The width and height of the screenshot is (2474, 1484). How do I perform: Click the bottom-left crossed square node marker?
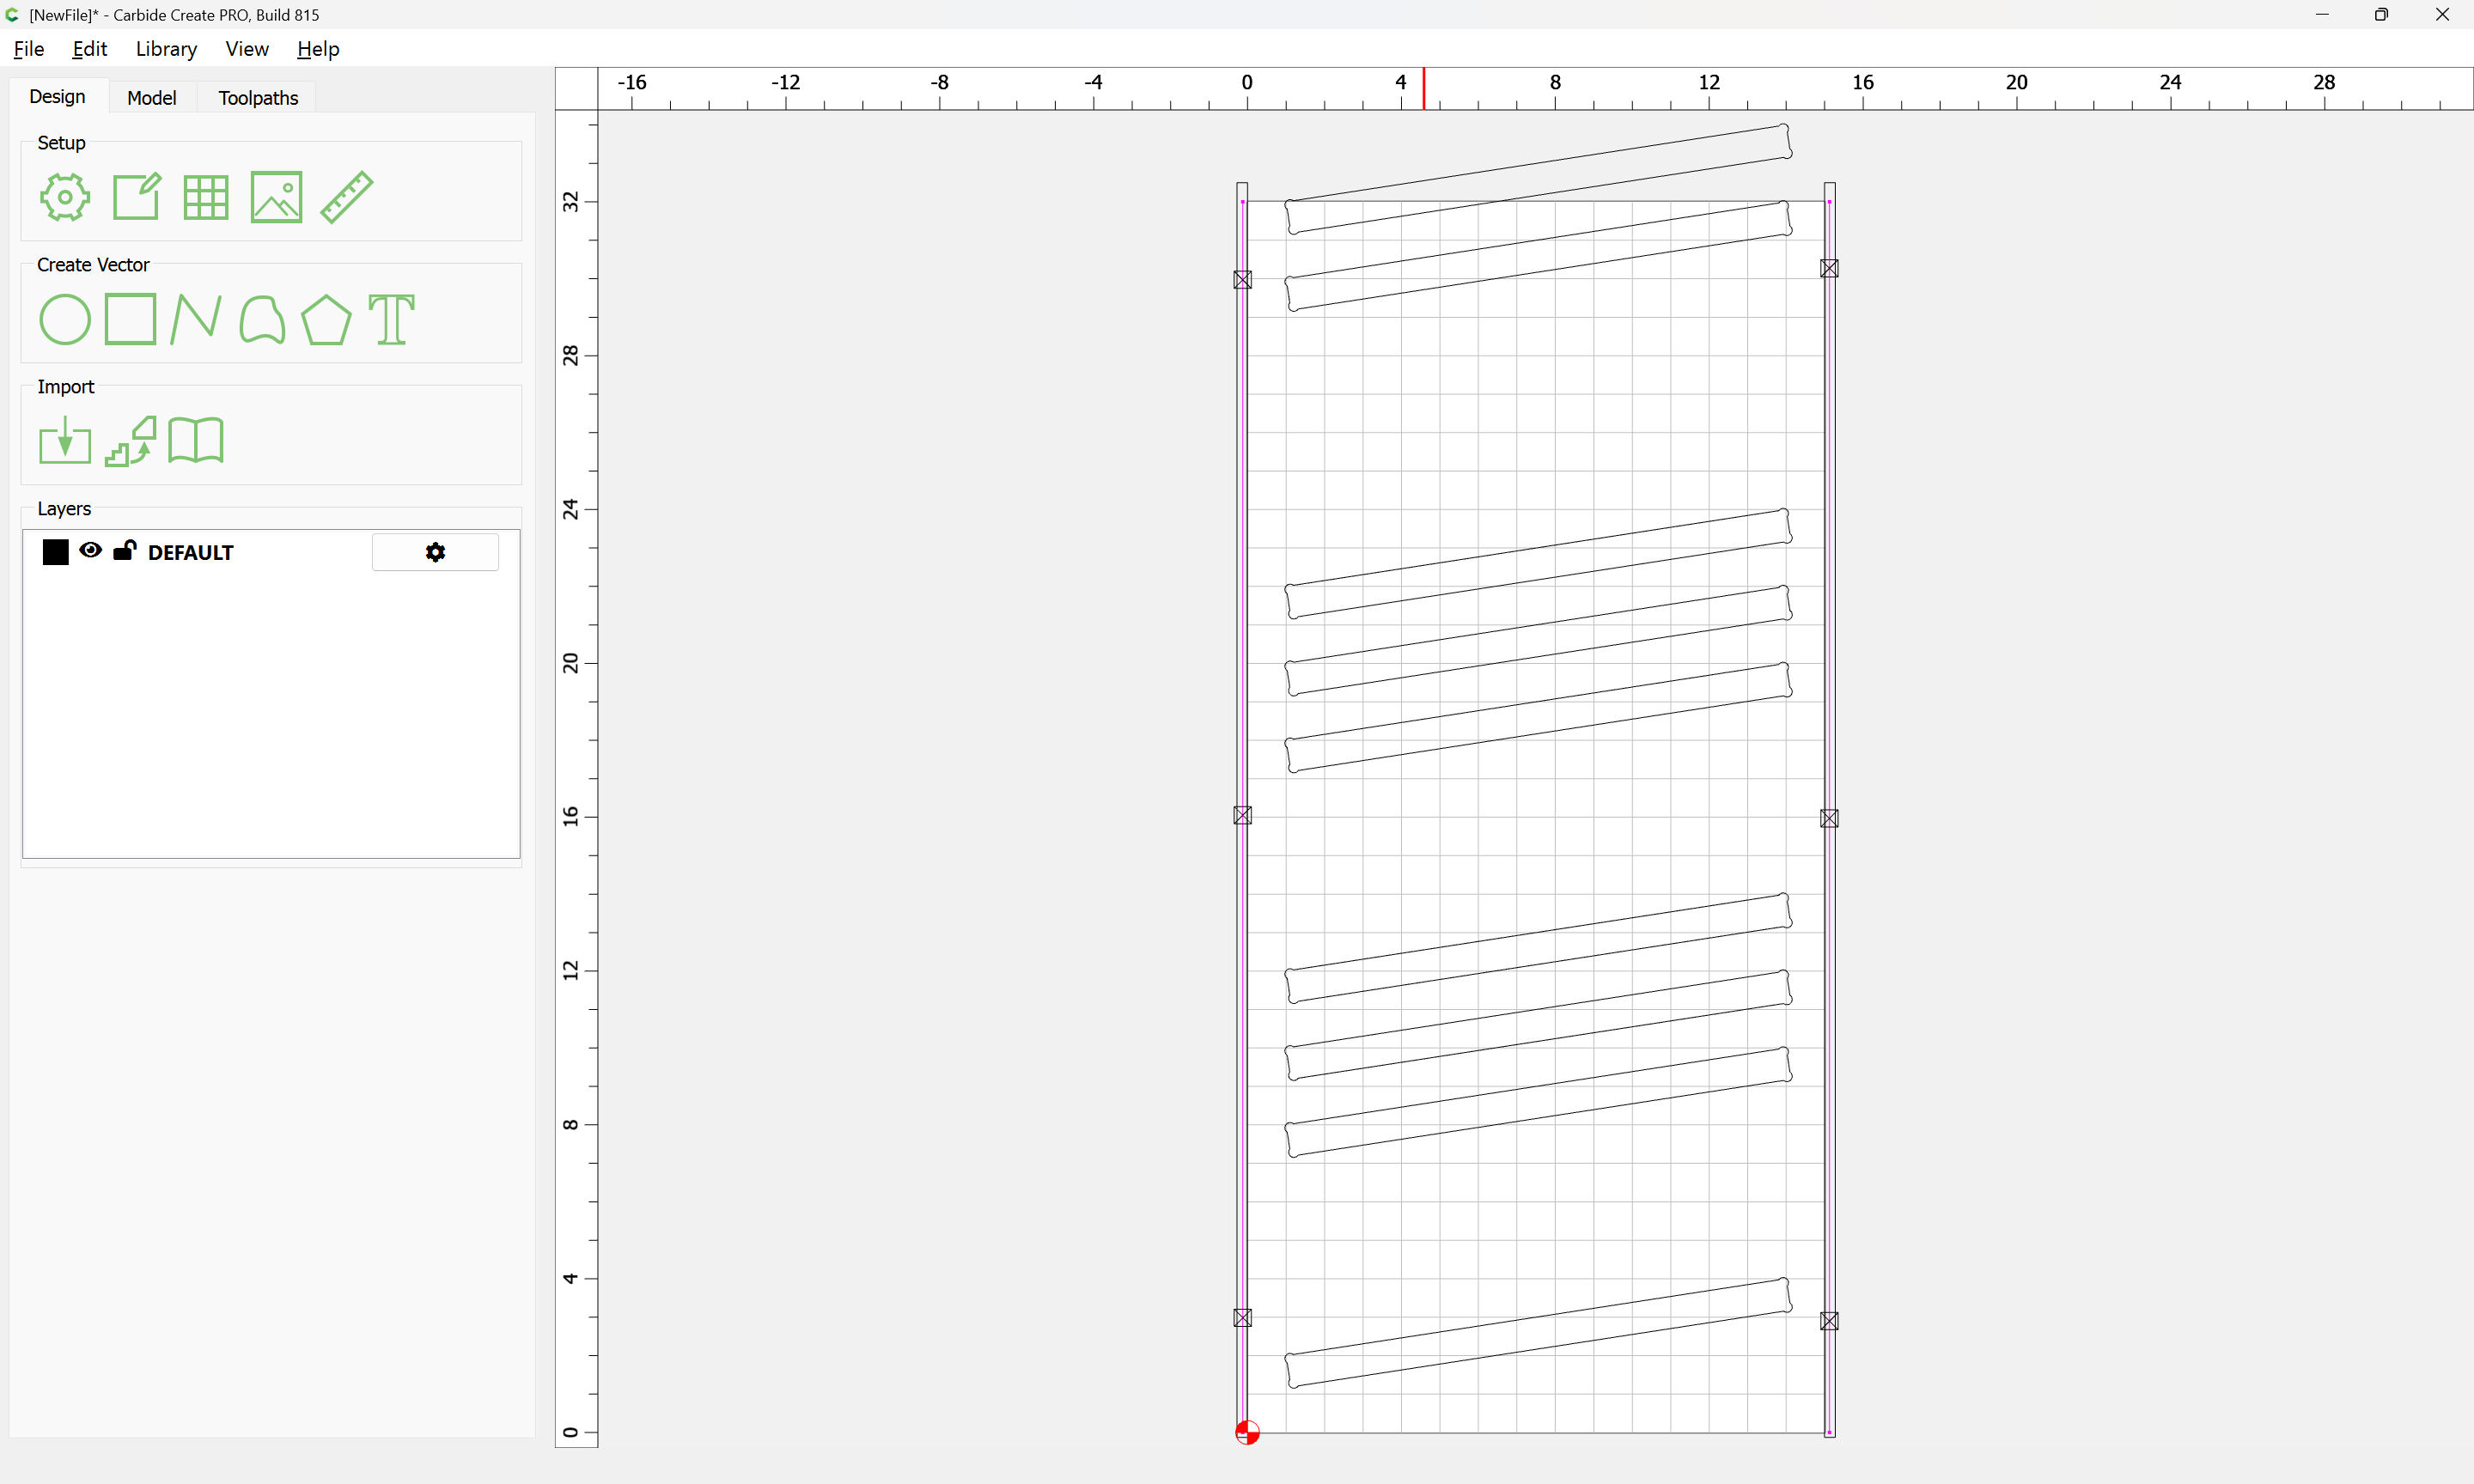[1243, 1318]
